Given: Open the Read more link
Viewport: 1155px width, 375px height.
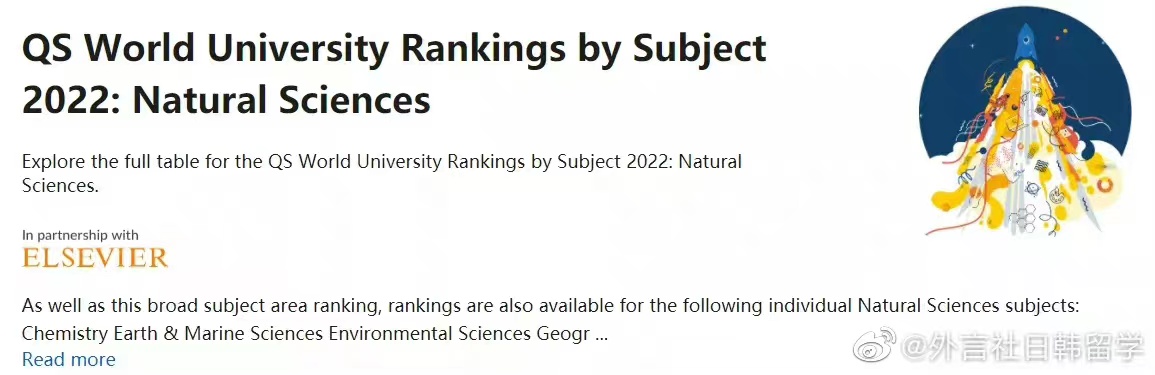Looking at the screenshot, I should (69, 360).
